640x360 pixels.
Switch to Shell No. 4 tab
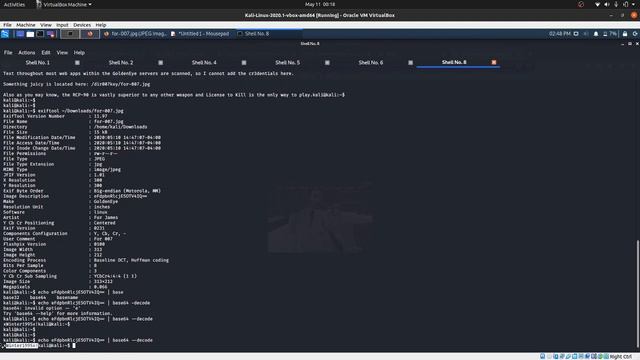point(204,62)
